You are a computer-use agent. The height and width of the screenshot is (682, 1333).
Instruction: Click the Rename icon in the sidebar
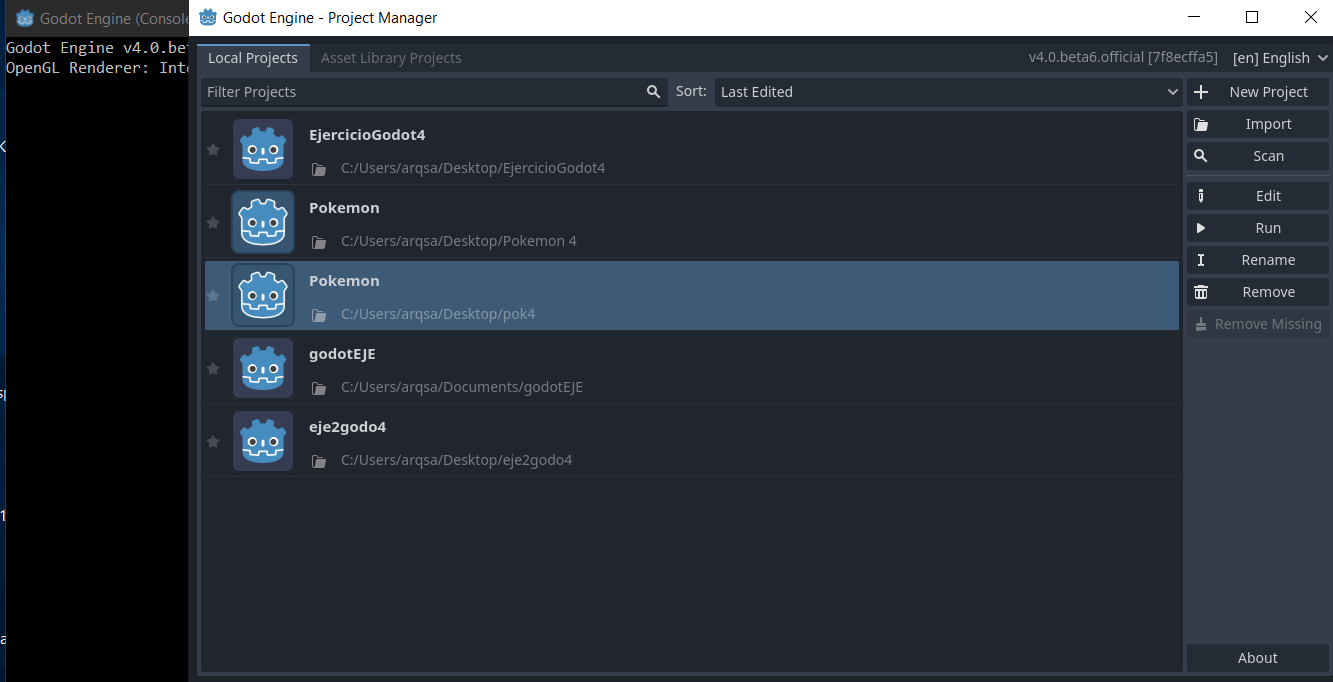tap(1201, 259)
